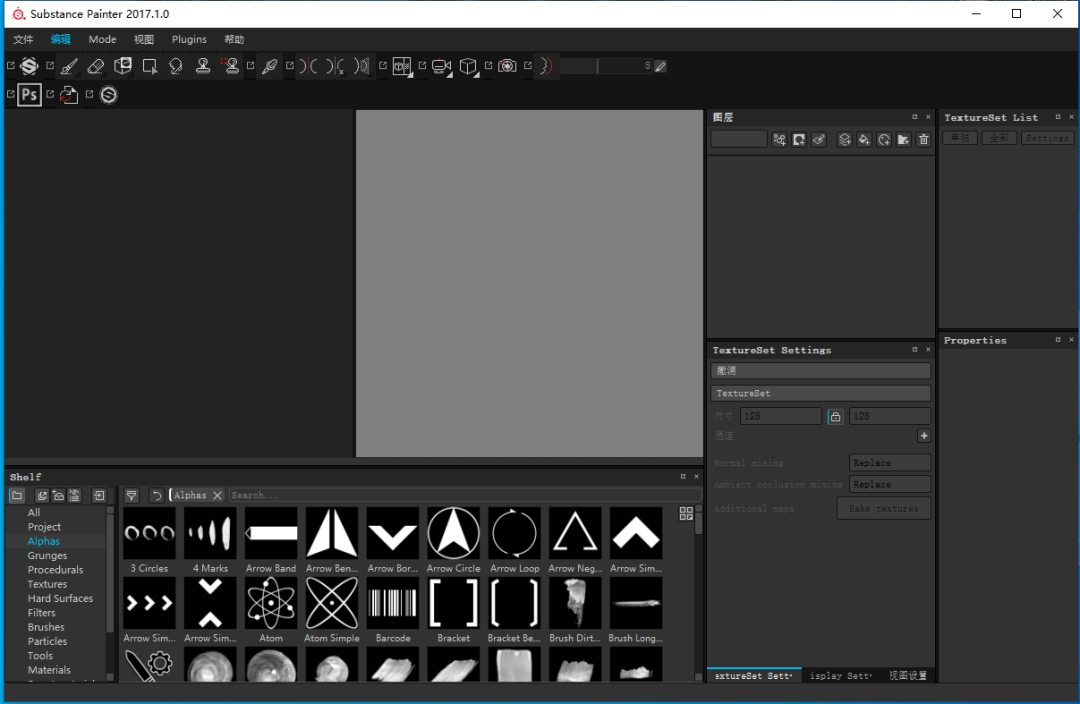This screenshot has width=1080, height=704.
Task: Click the Bake textures button
Action: (884, 508)
